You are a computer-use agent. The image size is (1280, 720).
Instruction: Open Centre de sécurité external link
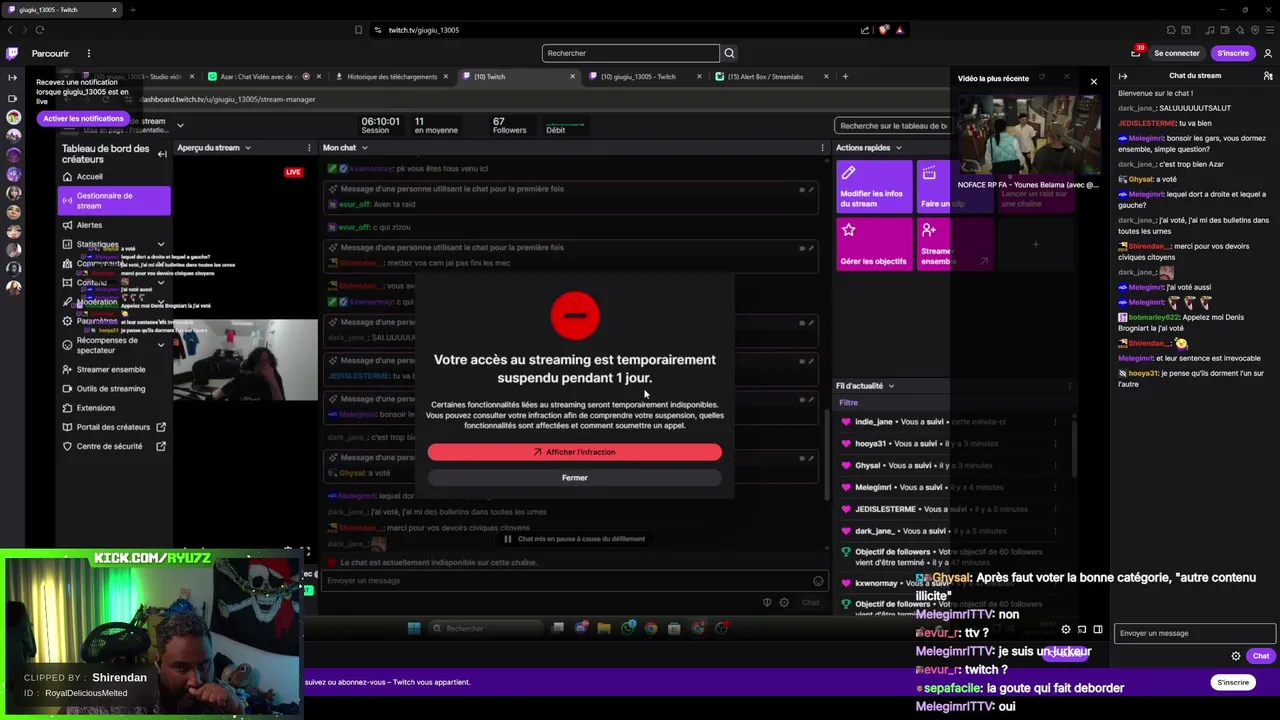114,447
